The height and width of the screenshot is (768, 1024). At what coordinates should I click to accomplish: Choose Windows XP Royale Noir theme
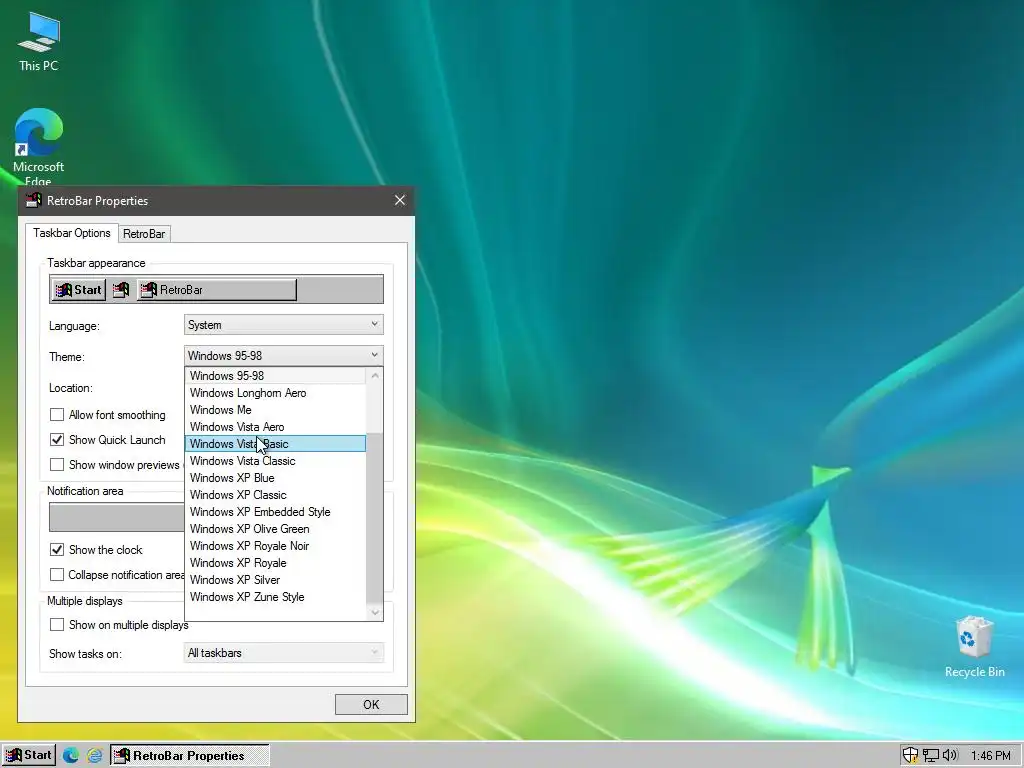pos(275,545)
